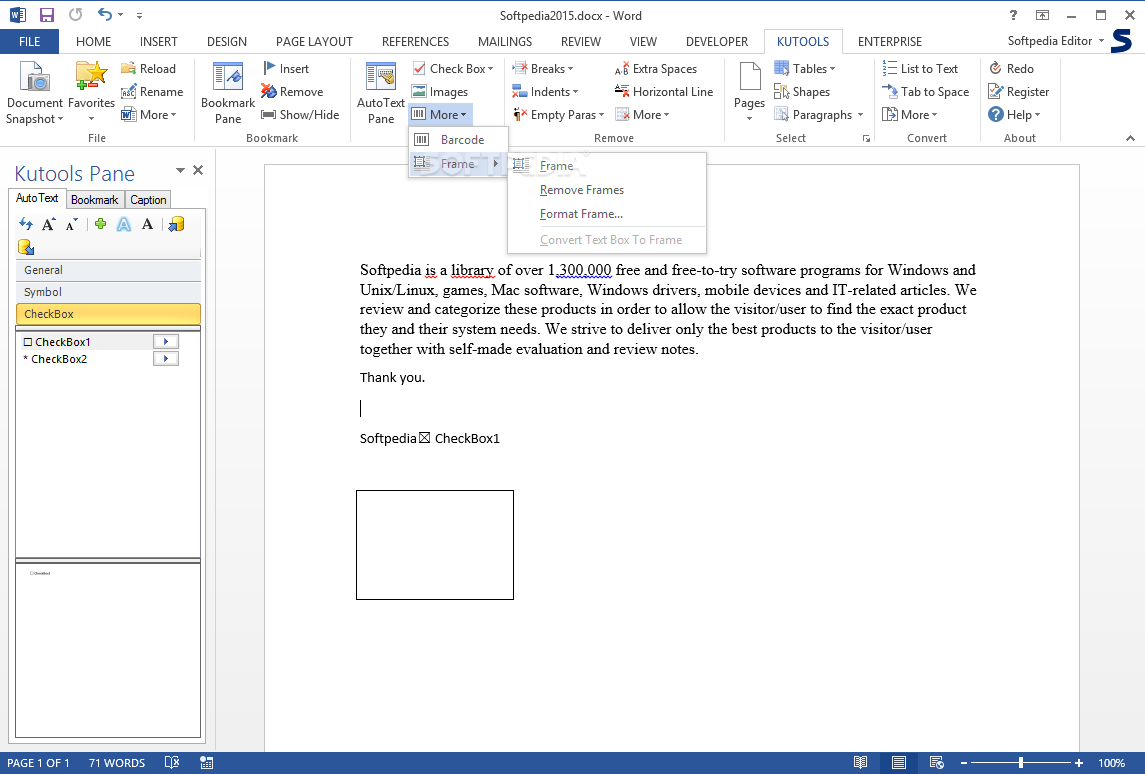Select all Shapes in document
The image size is (1145, 774).
pos(802,92)
